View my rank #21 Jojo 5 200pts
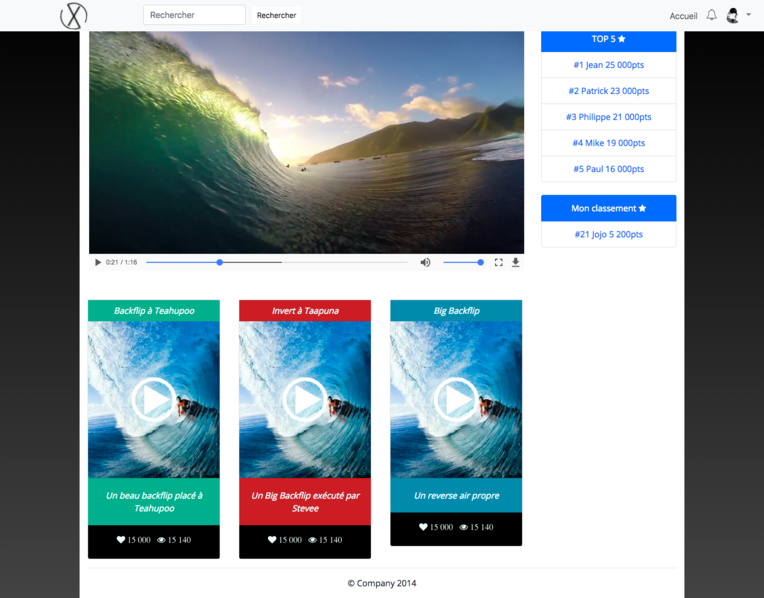The image size is (764, 598). (609, 234)
